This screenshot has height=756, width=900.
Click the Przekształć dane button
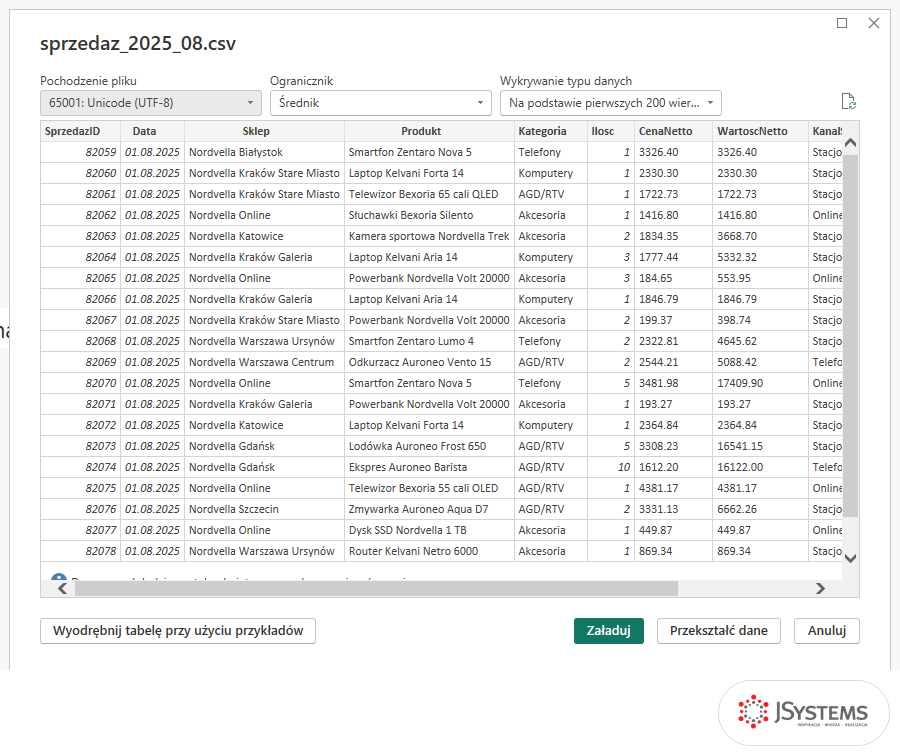[x=719, y=631]
